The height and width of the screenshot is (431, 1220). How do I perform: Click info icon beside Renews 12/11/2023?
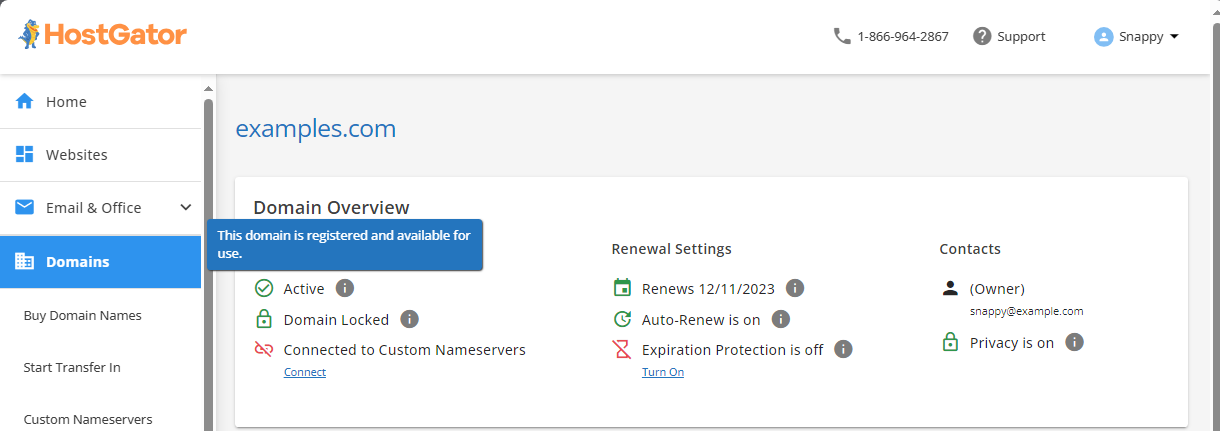(x=795, y=288)
